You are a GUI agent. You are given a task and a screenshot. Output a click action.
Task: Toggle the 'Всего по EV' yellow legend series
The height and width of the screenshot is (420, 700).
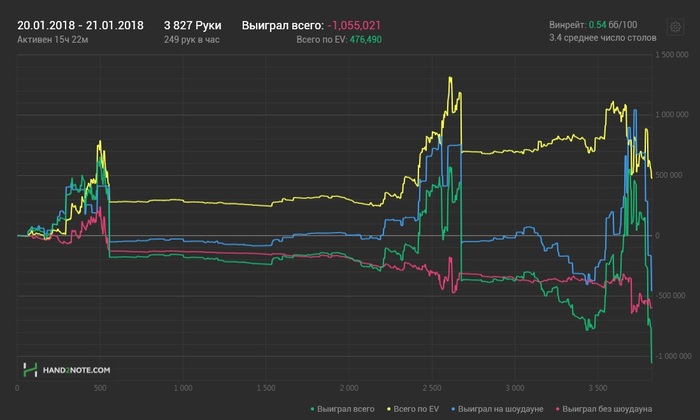[x=413, y=409]
